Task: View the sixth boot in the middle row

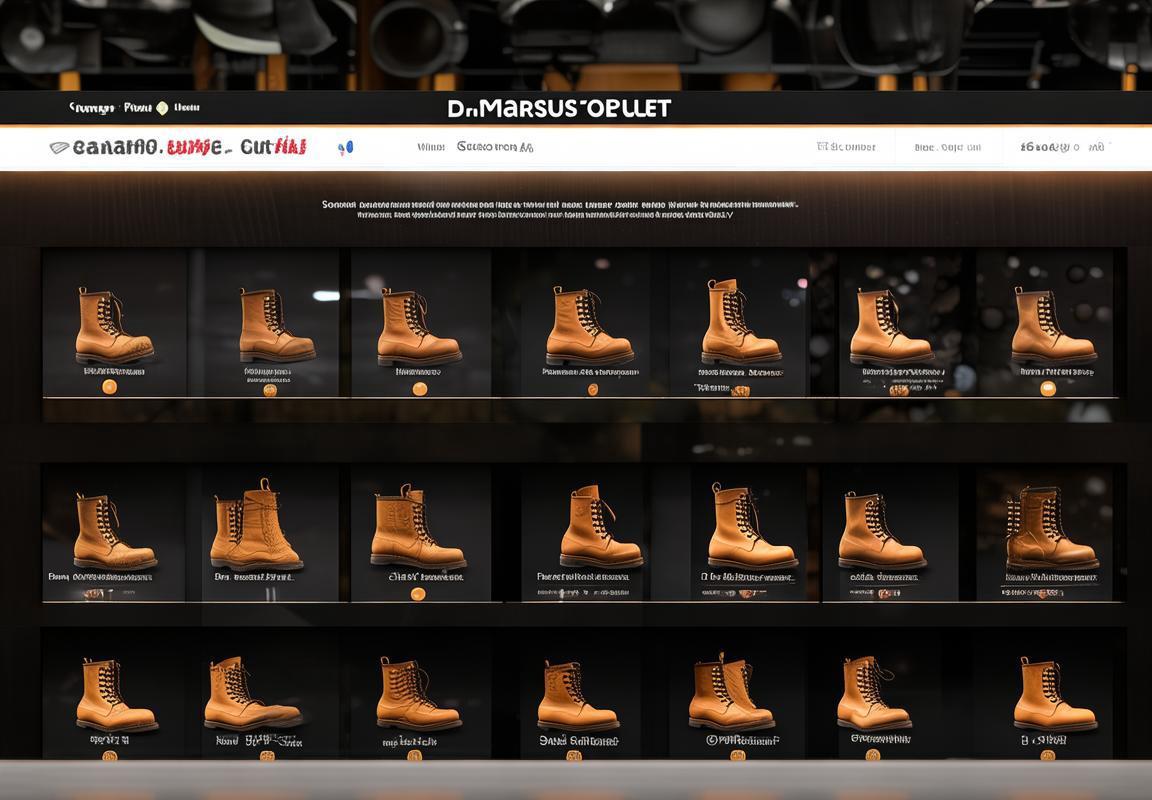Action: [x=882, y=530]
